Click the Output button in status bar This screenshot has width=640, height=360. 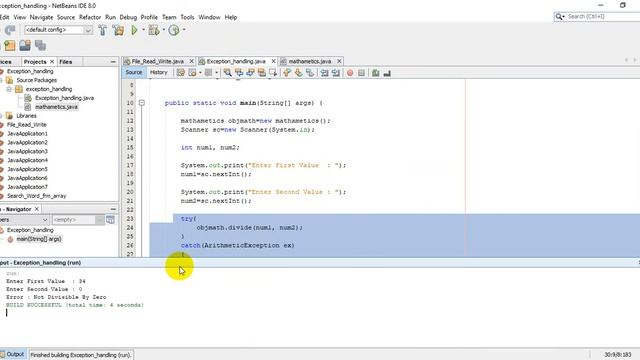point(13,354)
